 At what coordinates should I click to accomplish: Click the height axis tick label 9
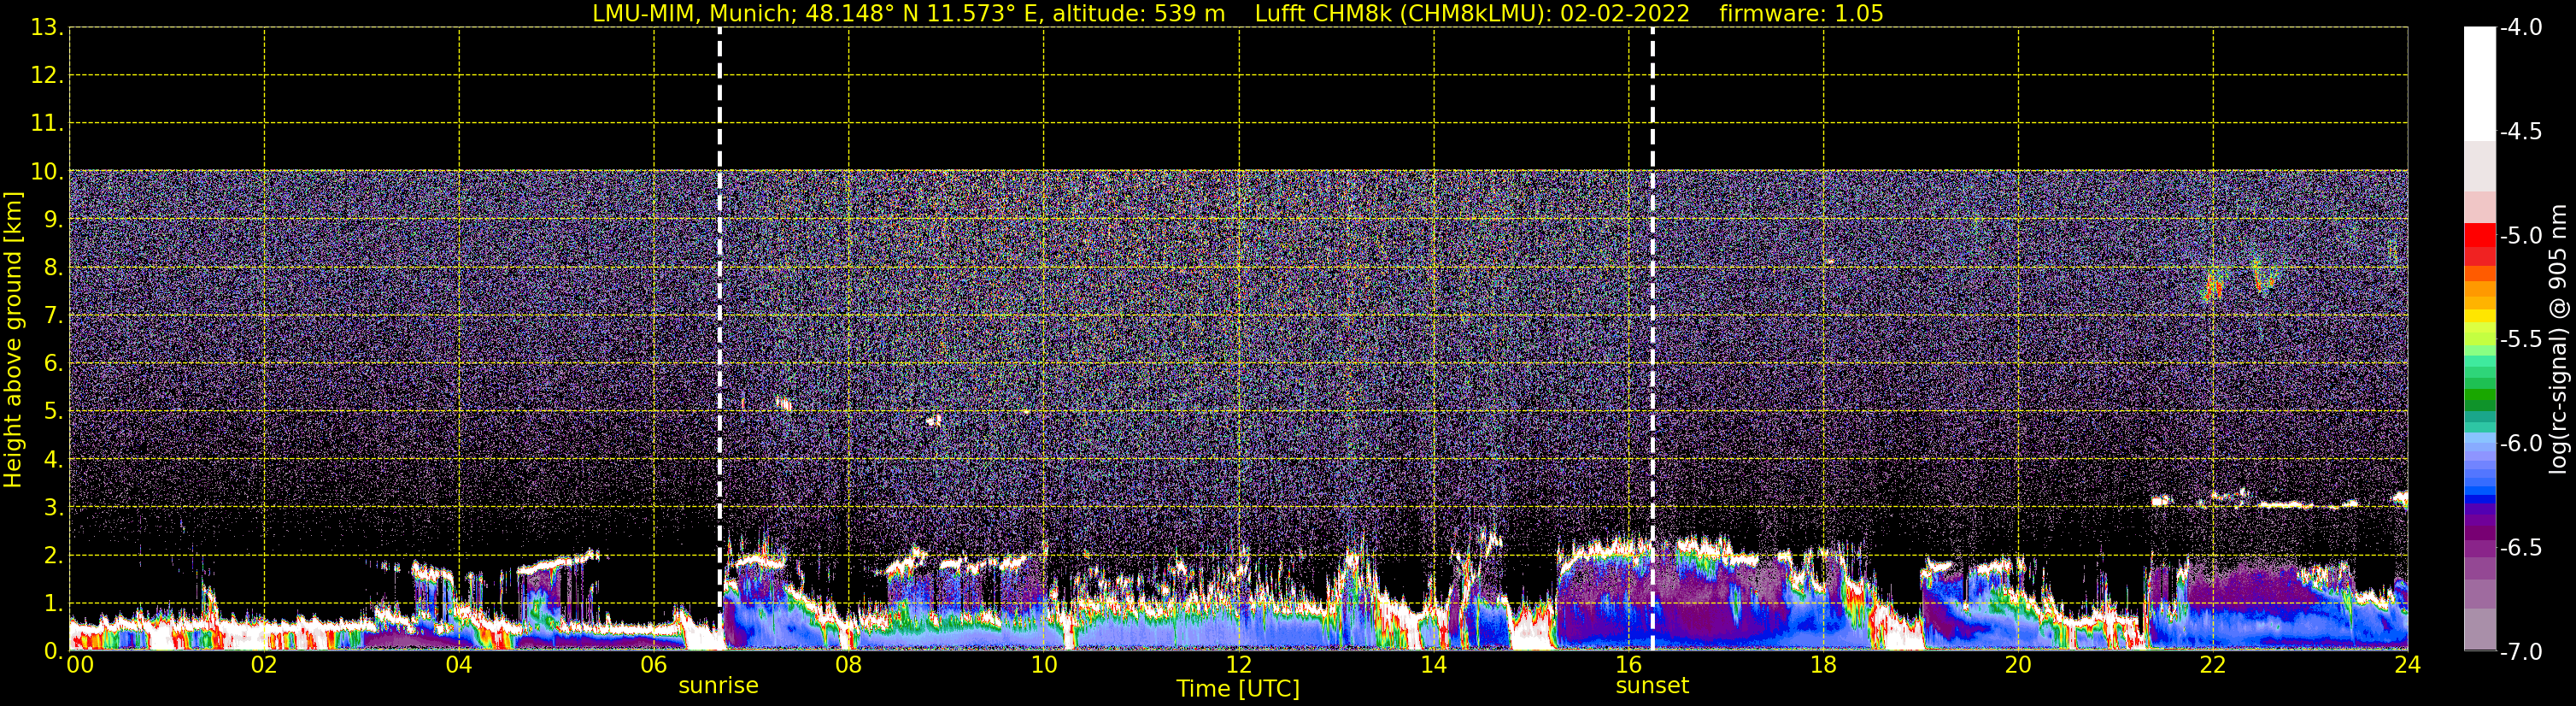[52, 220]
